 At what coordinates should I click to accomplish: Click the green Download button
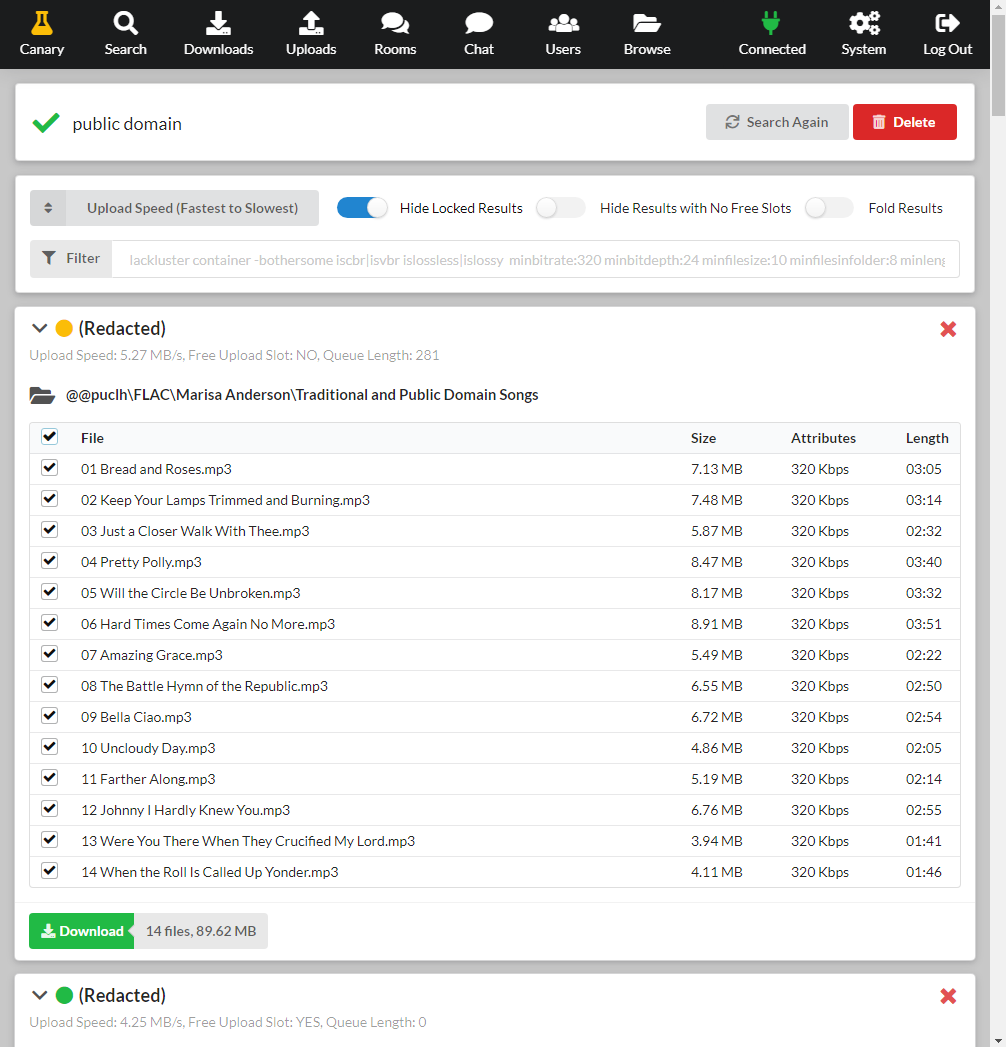(x=81, y=930)
